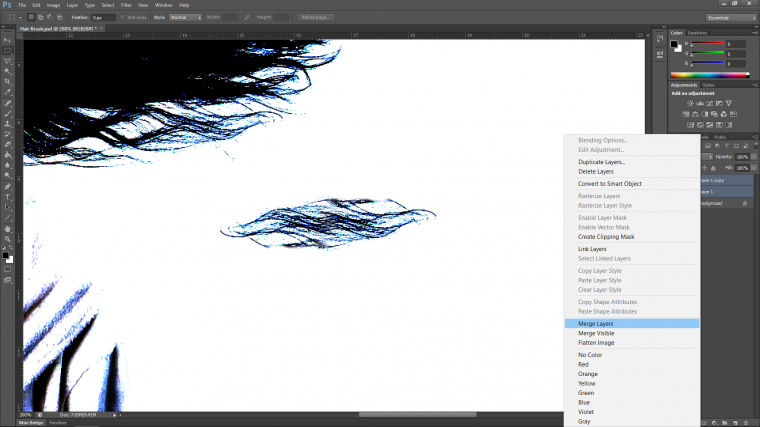This screenshot has width=760, height=427.
Task: Select the Clone Stamp tool
Action: coord(7,124)
